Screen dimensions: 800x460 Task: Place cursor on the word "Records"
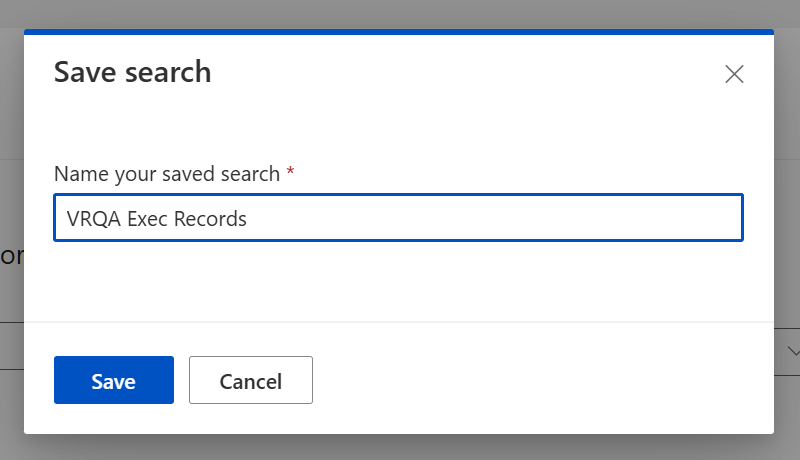[x=210, y=219]
